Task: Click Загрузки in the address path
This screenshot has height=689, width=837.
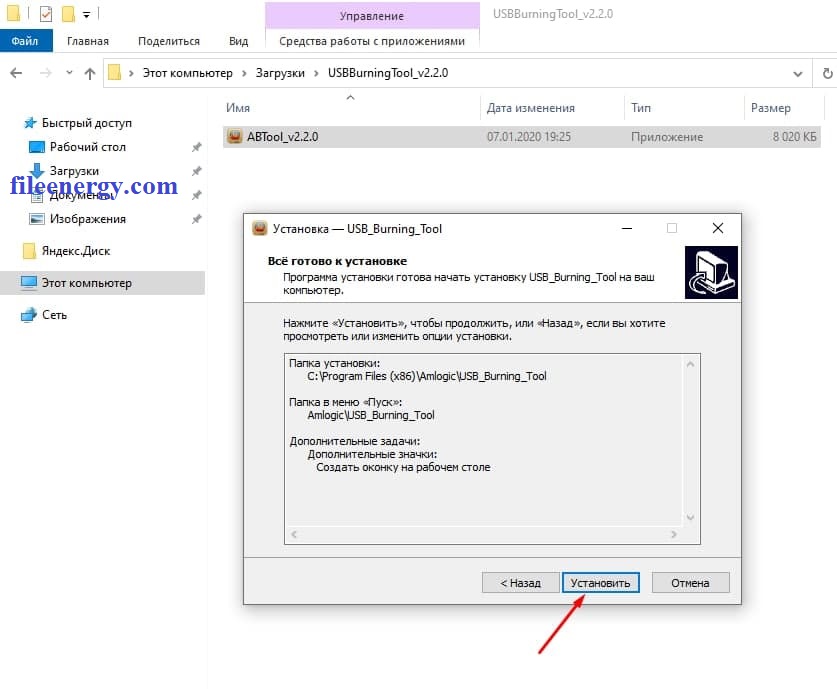Action: [x=280, y=73]
